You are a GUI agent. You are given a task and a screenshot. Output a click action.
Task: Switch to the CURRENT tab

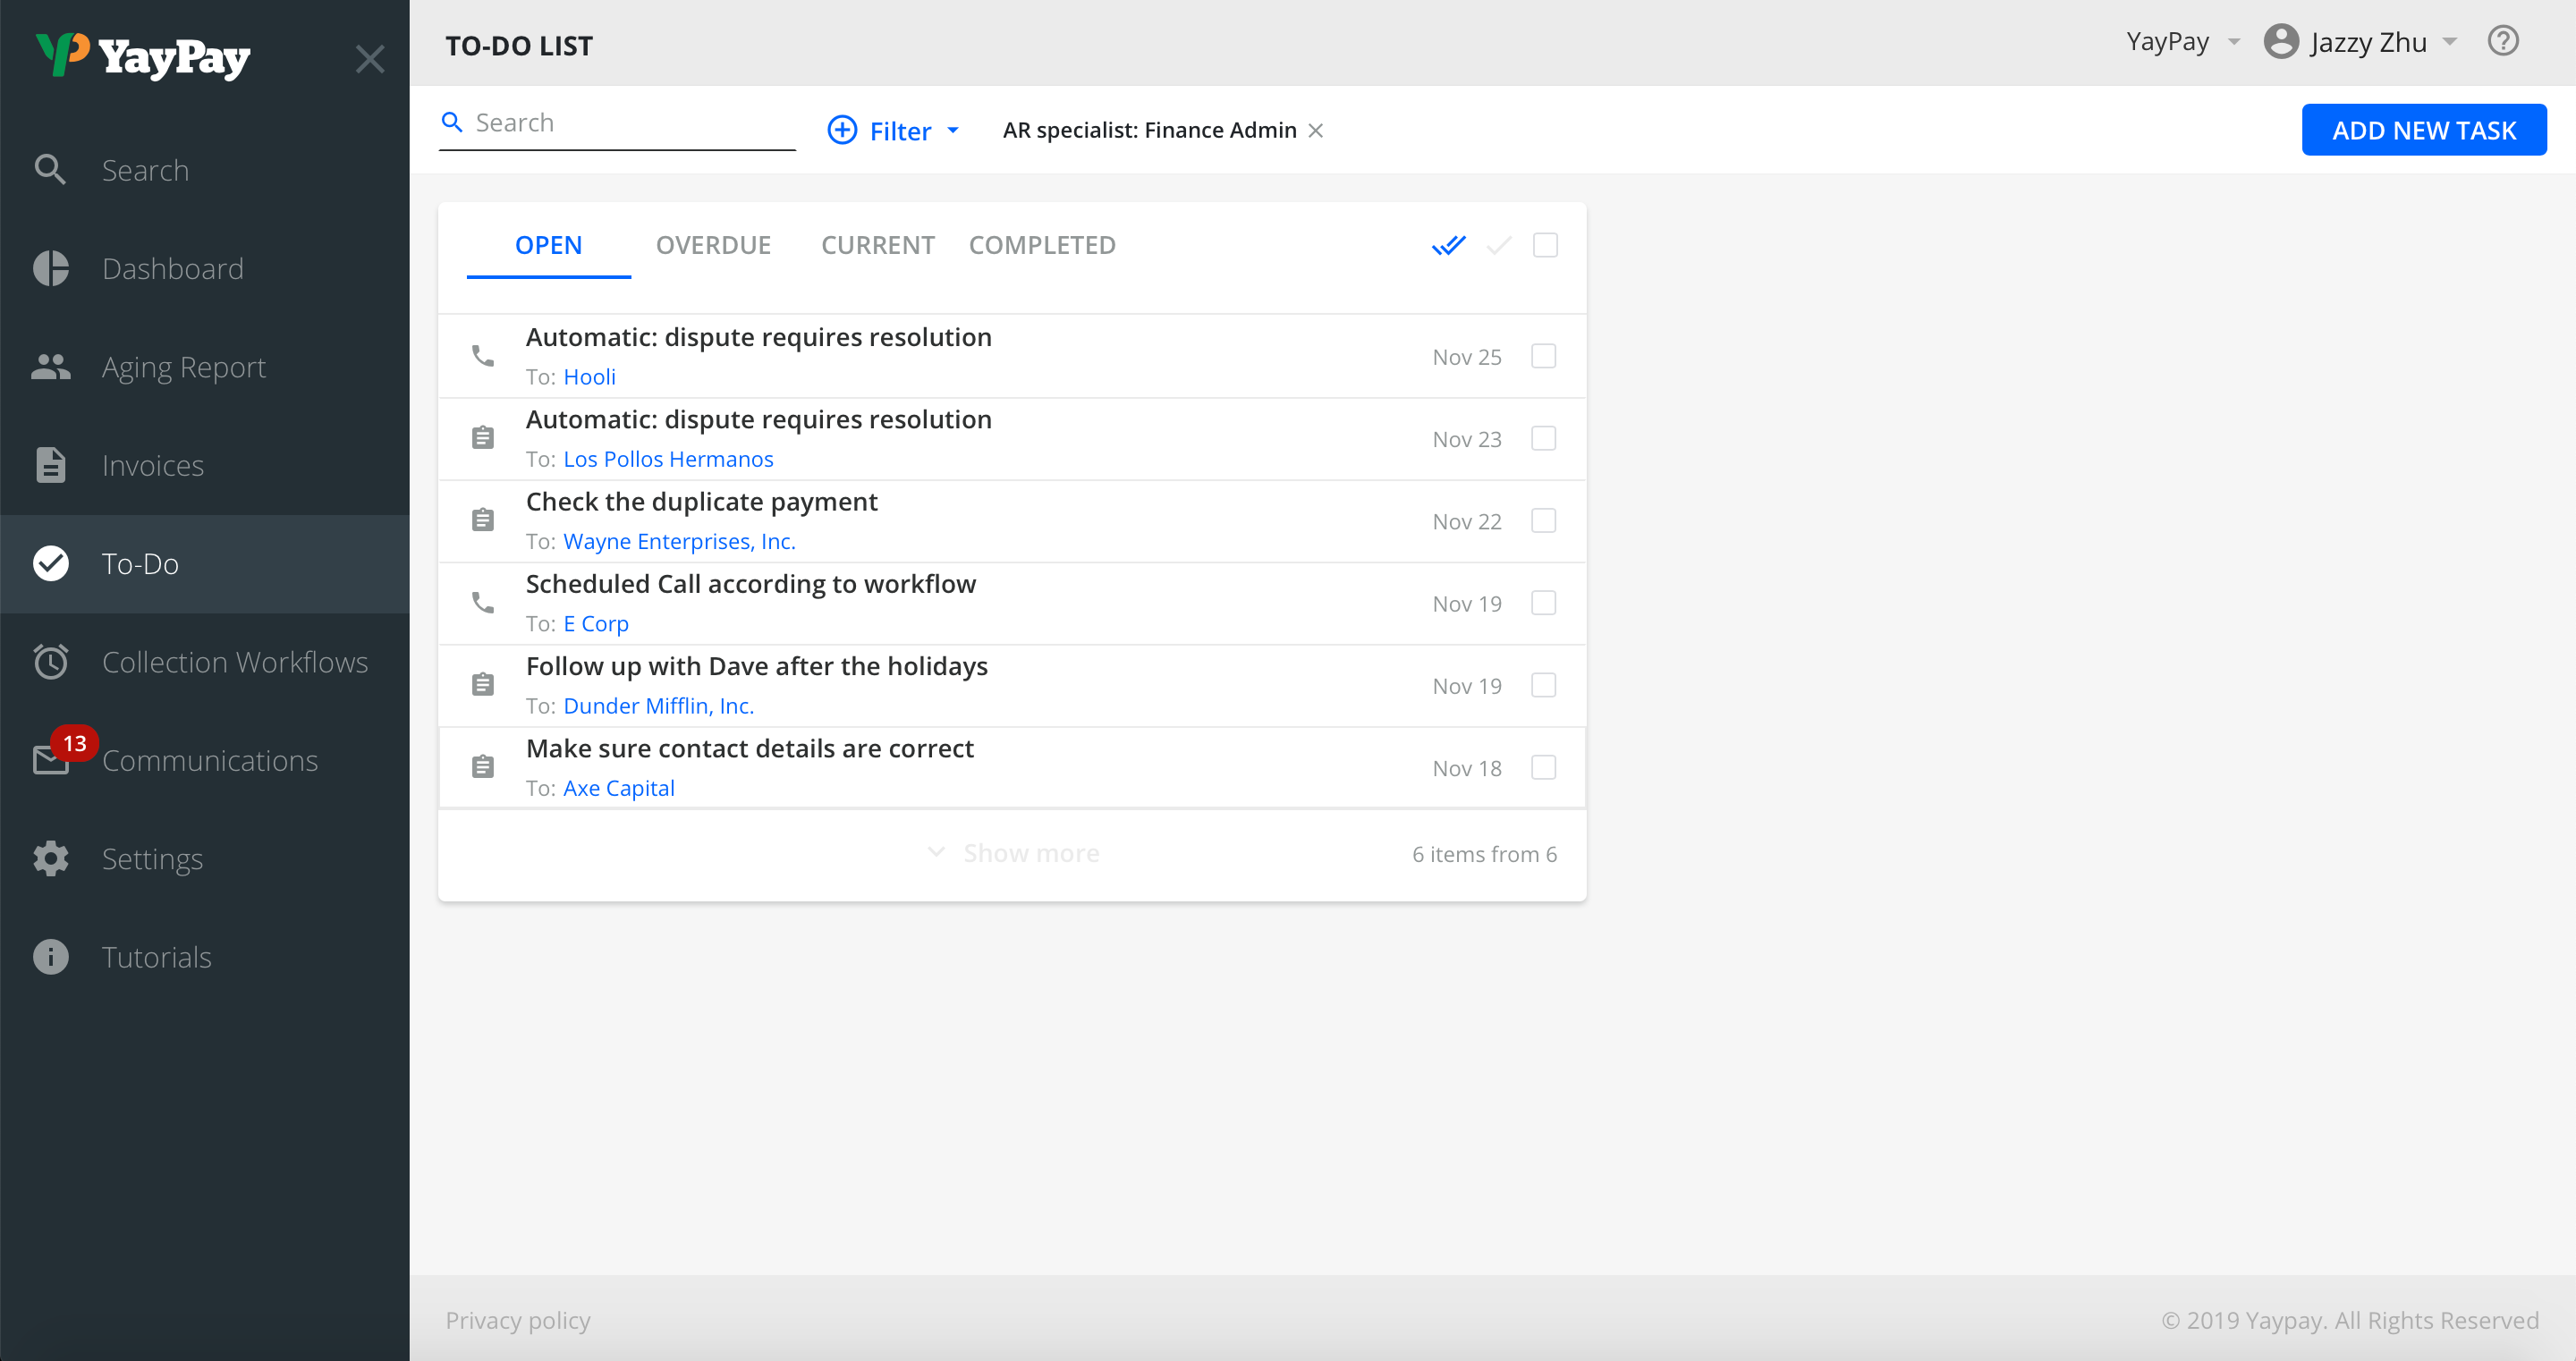878,245
